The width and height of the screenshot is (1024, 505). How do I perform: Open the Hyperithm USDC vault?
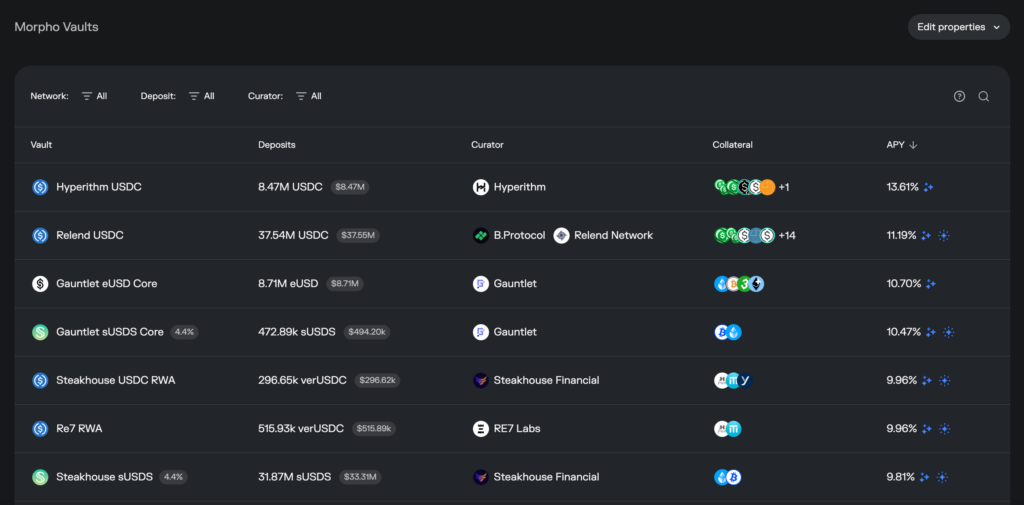coord(99,187)
